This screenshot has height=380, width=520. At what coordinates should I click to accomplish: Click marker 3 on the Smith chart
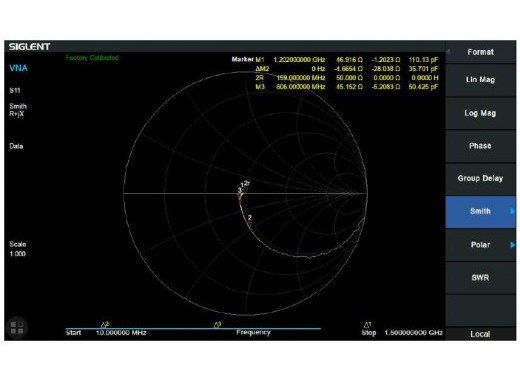[x=239, y=192]
